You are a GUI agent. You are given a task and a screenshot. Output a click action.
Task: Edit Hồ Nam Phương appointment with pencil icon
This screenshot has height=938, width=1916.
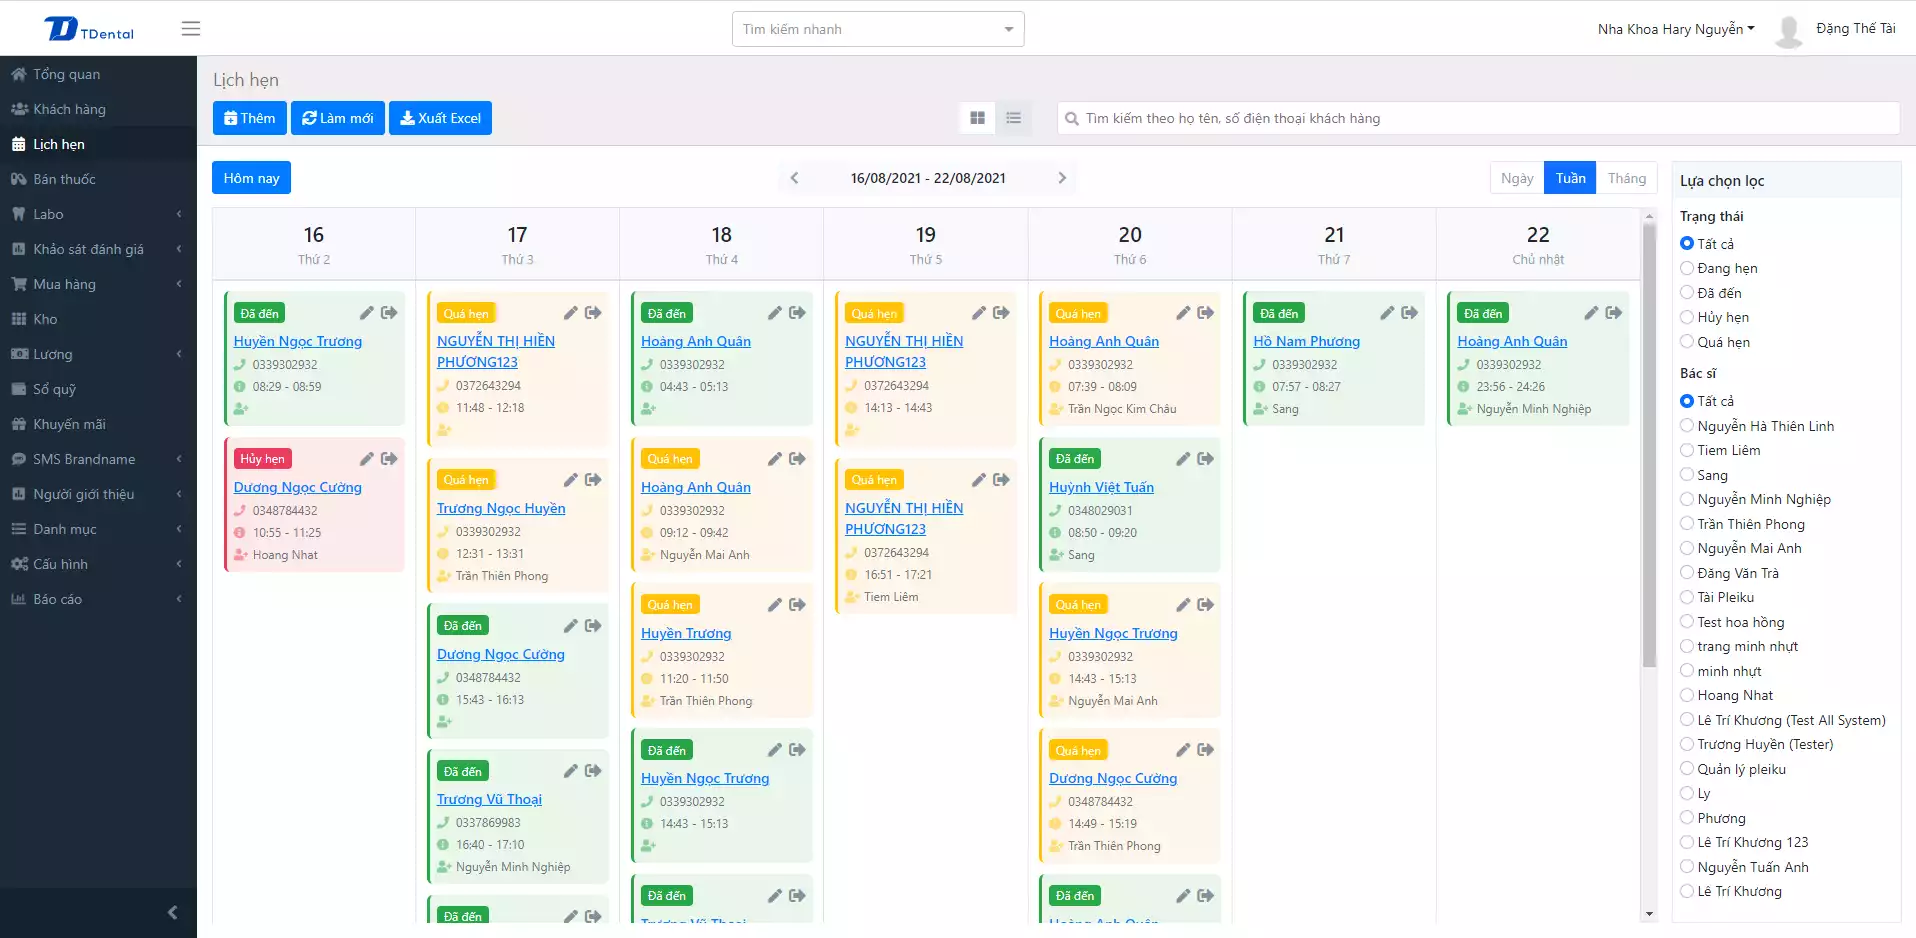pos(1386,313)
